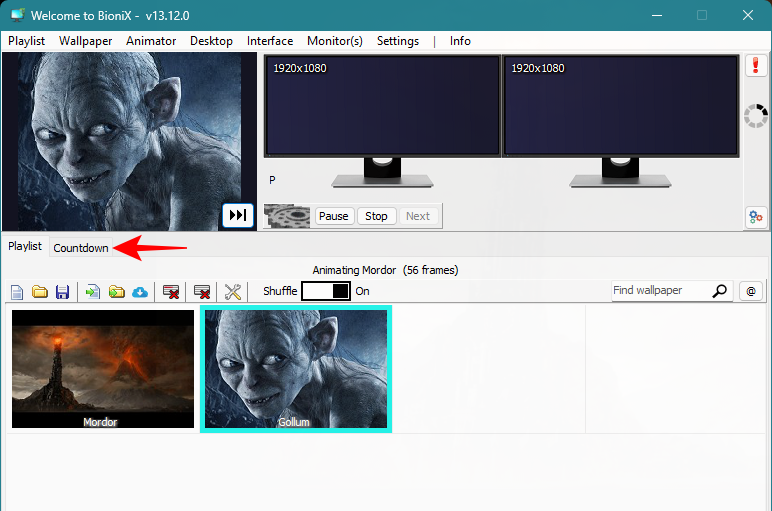Save playlist using the blue floppy disk icon
Image resolution: width=772 pixels, height=511 pixels.
point(62,292)
